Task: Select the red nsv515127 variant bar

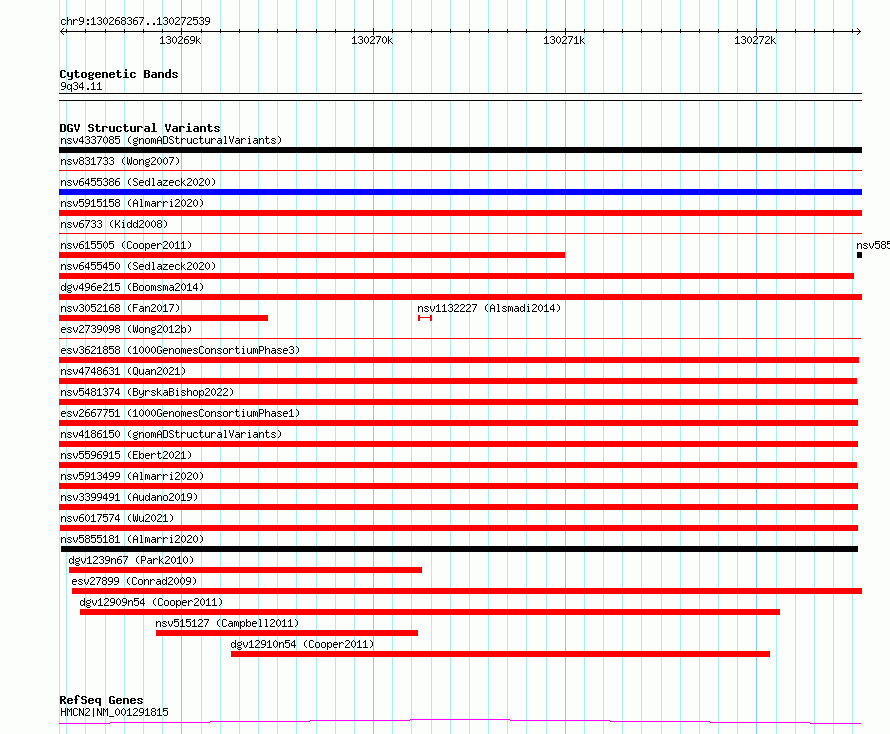Action: (x=287, y=633)
